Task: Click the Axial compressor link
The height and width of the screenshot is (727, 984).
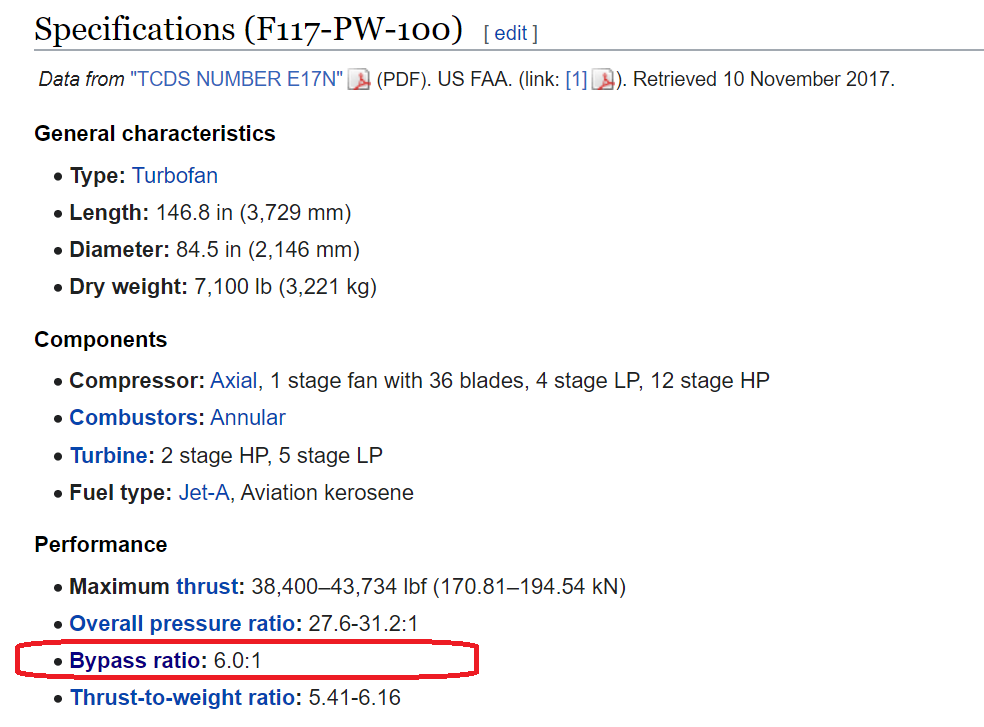Action: (233, 380)
